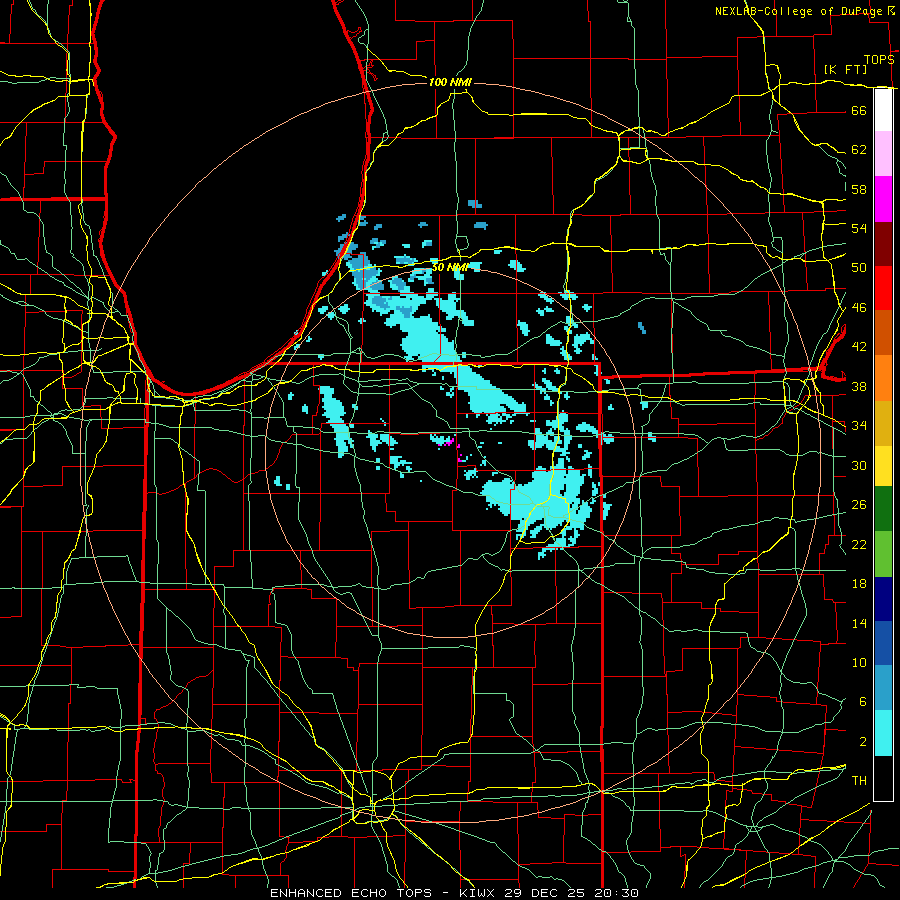Image resolution: width=900 pixels, height=900 pixels.
Task: Select the 62 value on legend scale
Action: point(859,150)
